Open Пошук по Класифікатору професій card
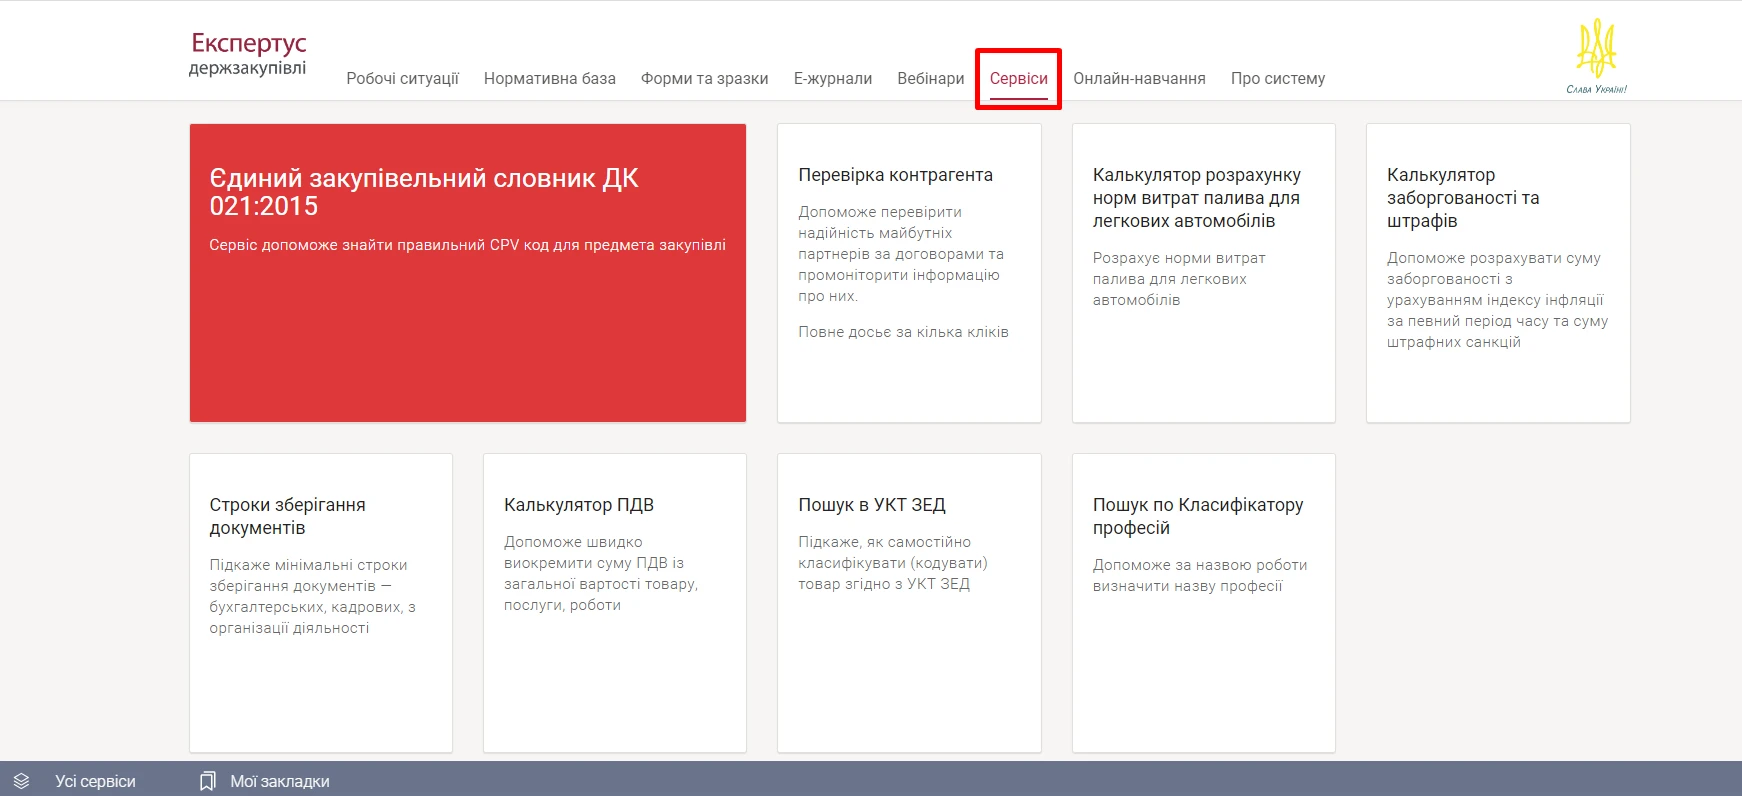 (x=1203, y=602)
